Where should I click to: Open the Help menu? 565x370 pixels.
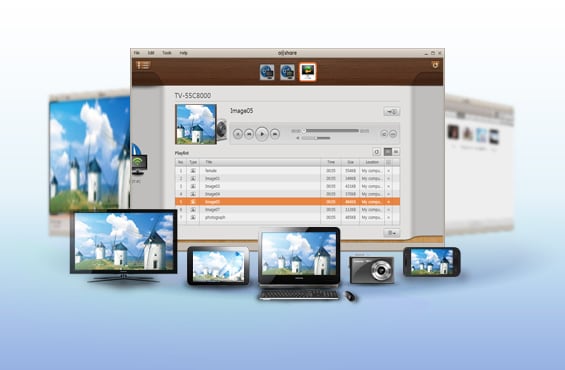coord(183,53)
